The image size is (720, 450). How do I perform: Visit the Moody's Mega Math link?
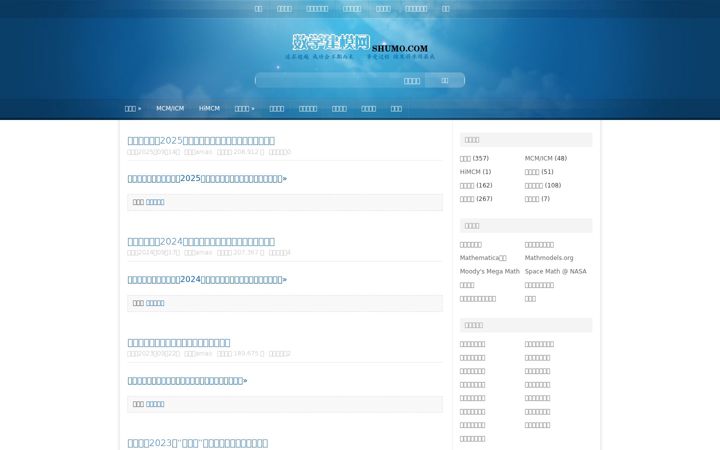489,271
